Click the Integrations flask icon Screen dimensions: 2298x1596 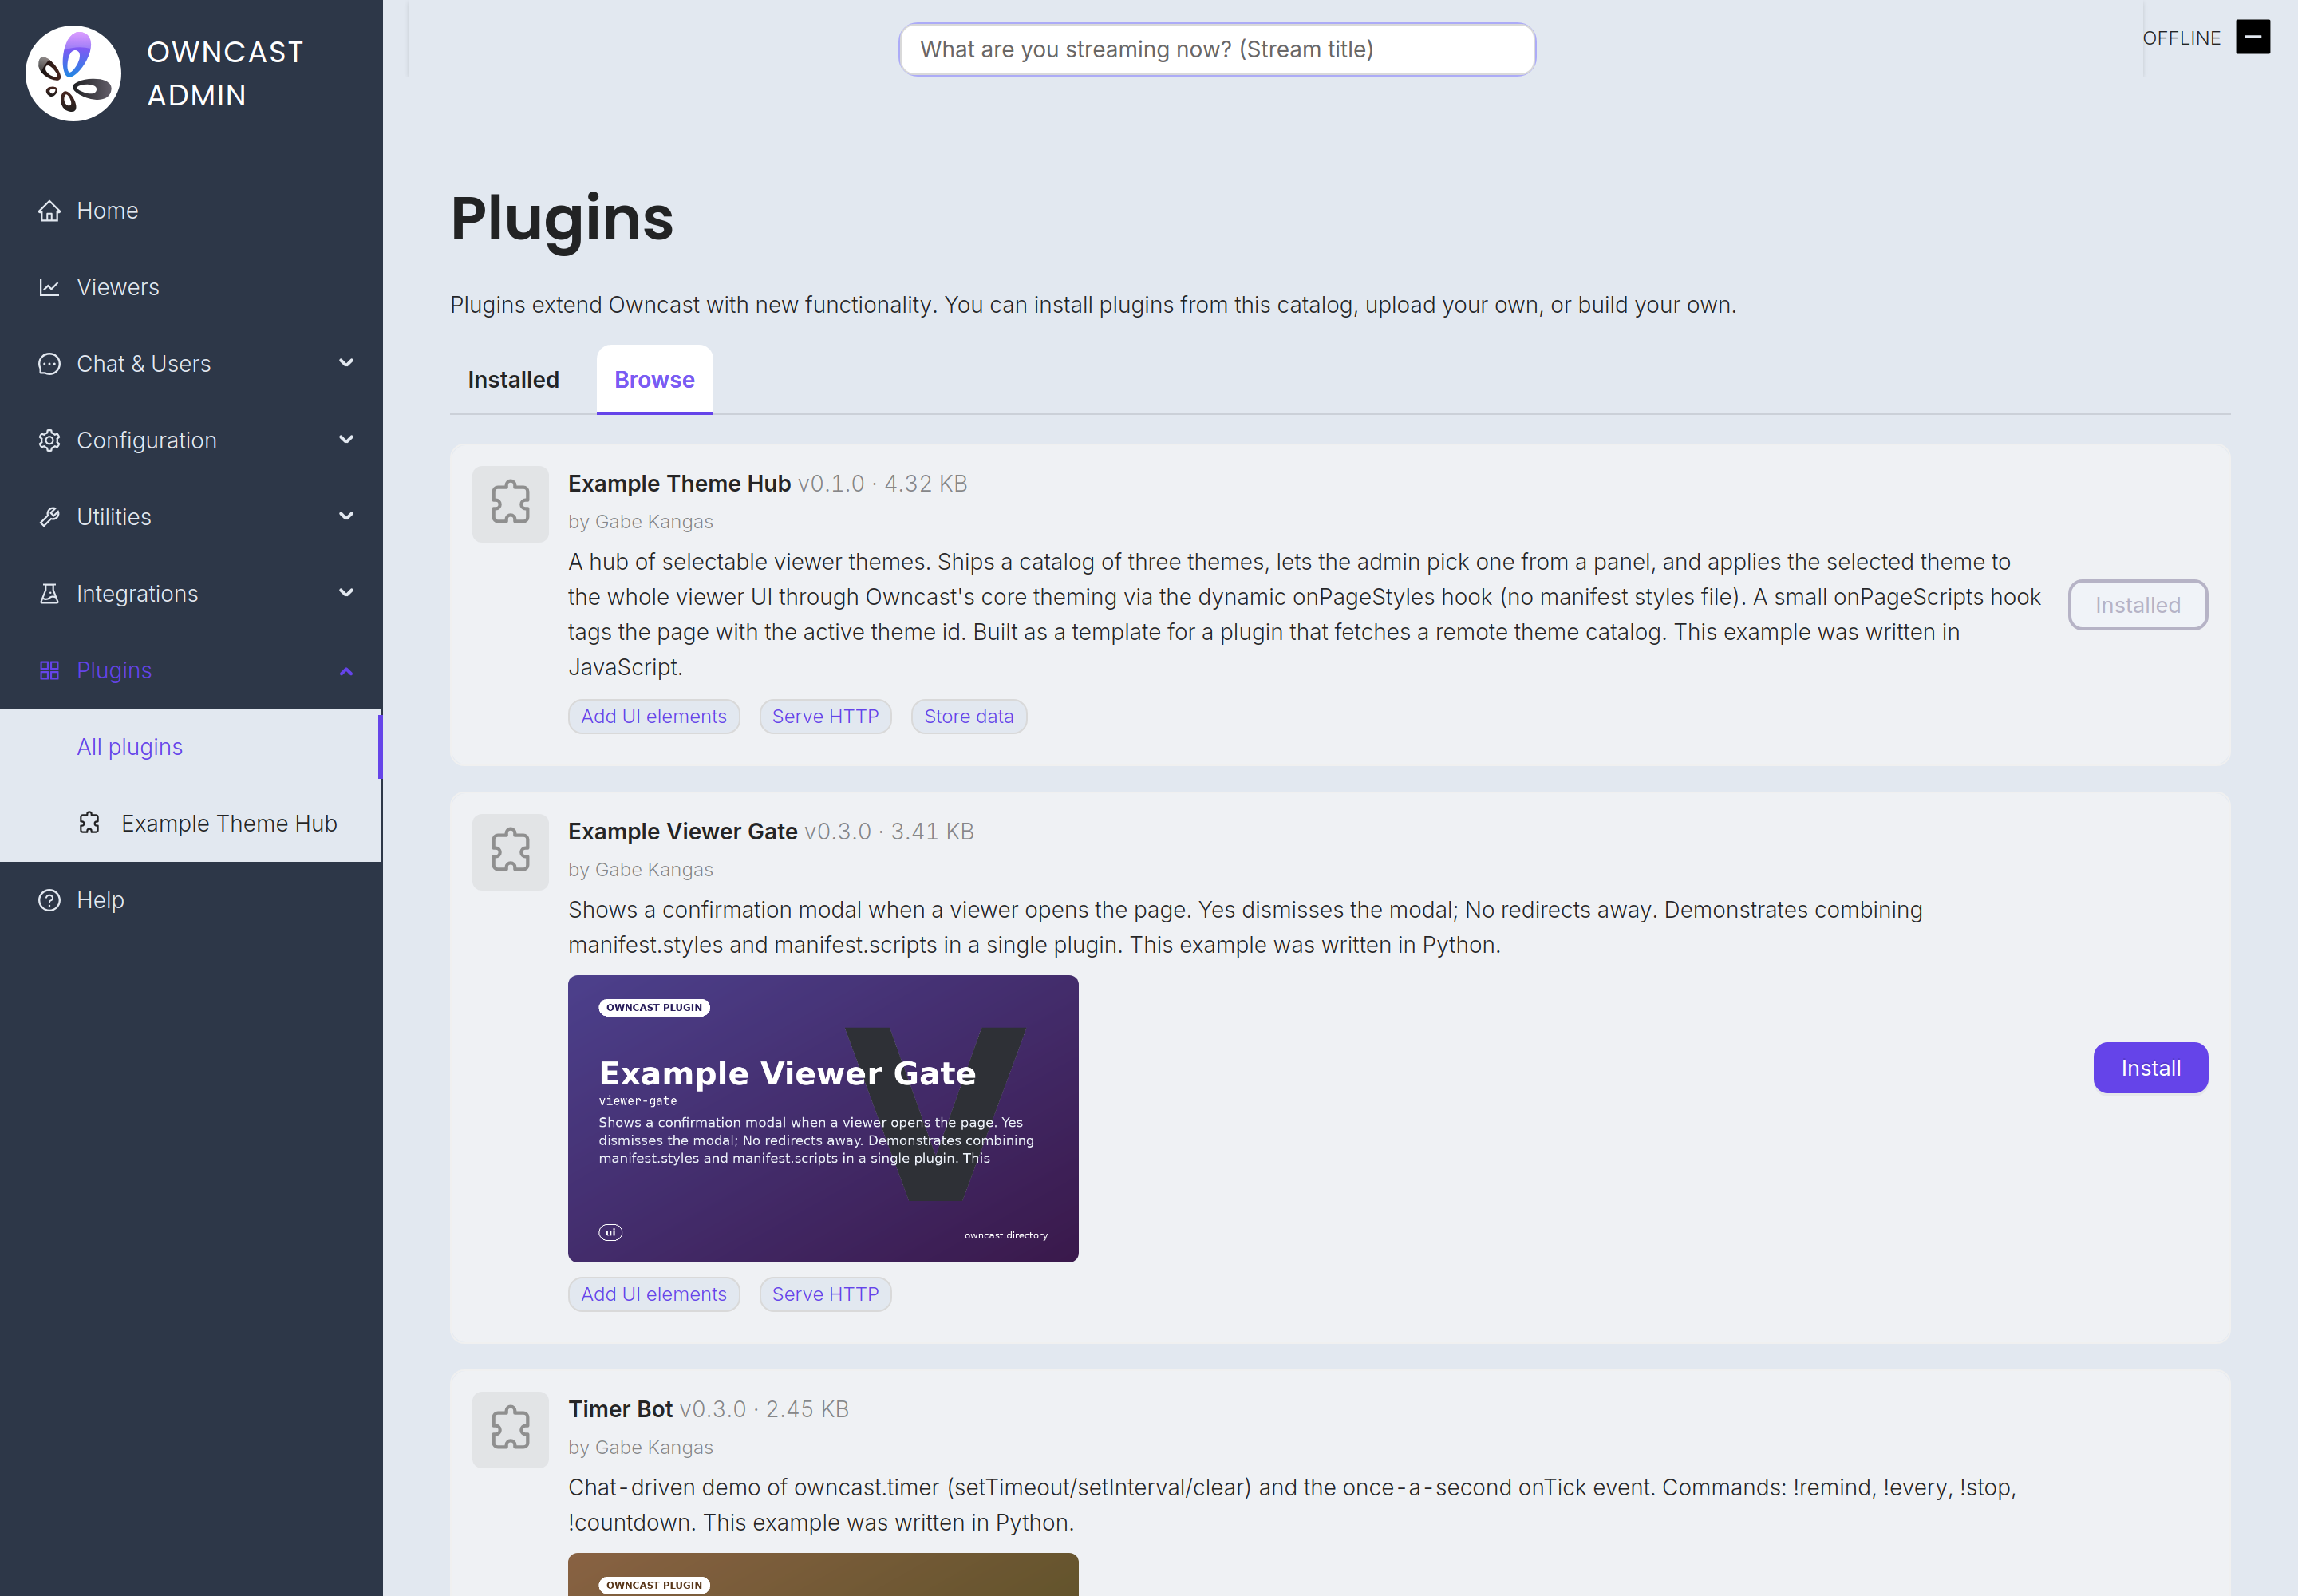(49, 594)
